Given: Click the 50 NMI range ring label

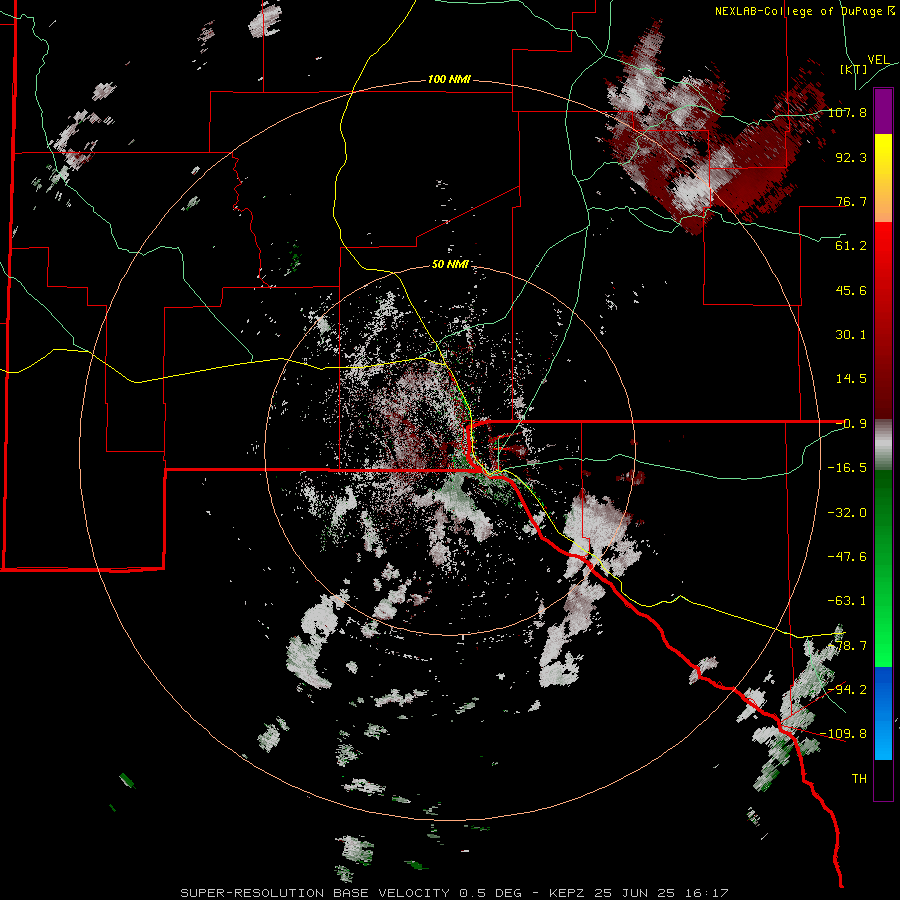Looking at the screenshot, I should (451, 264).
